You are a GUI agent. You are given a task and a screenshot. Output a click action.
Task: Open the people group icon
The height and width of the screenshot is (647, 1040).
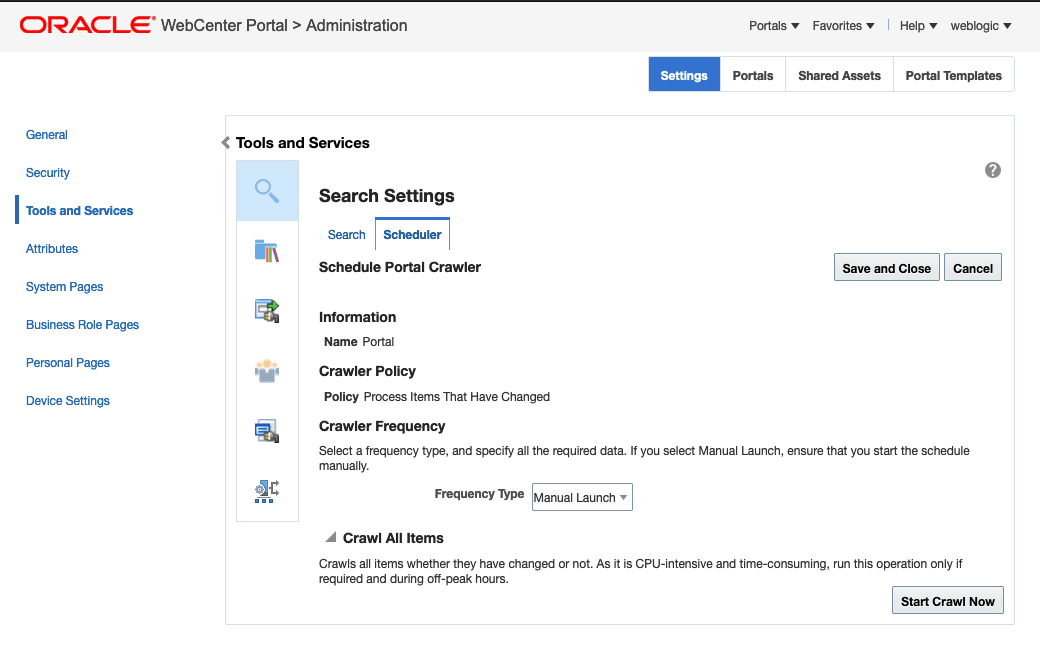coord(267,370)
